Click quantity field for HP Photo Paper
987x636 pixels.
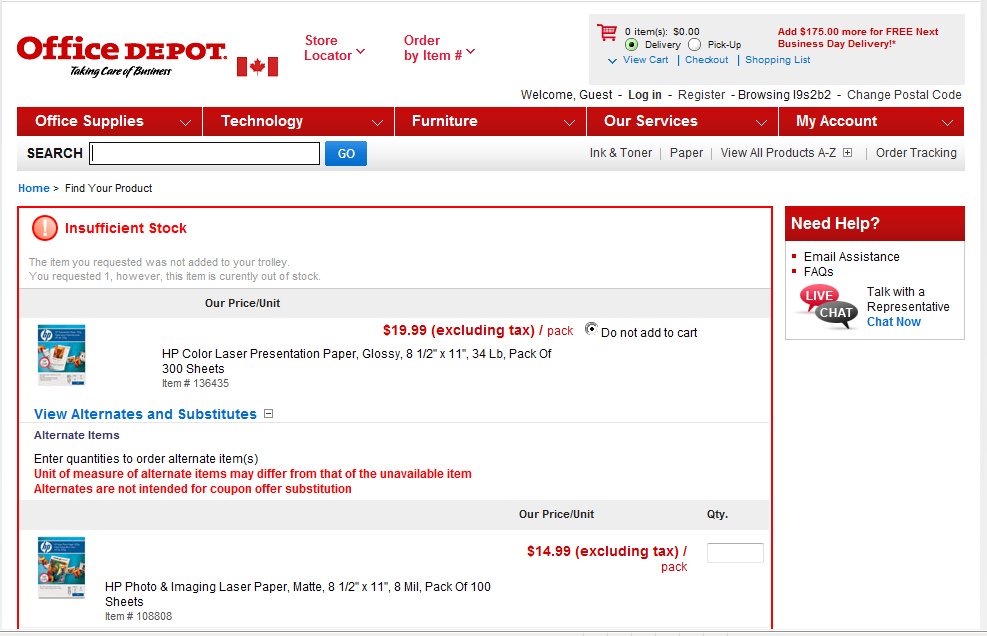point(735,553)
